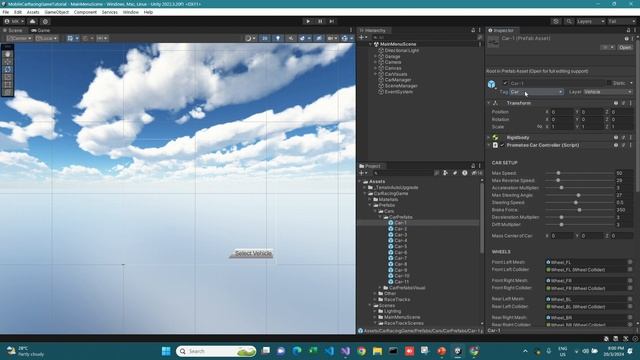
Task: Toggle hidden objects visibility in Scene toolbar
Action: (x=319, y=38)
